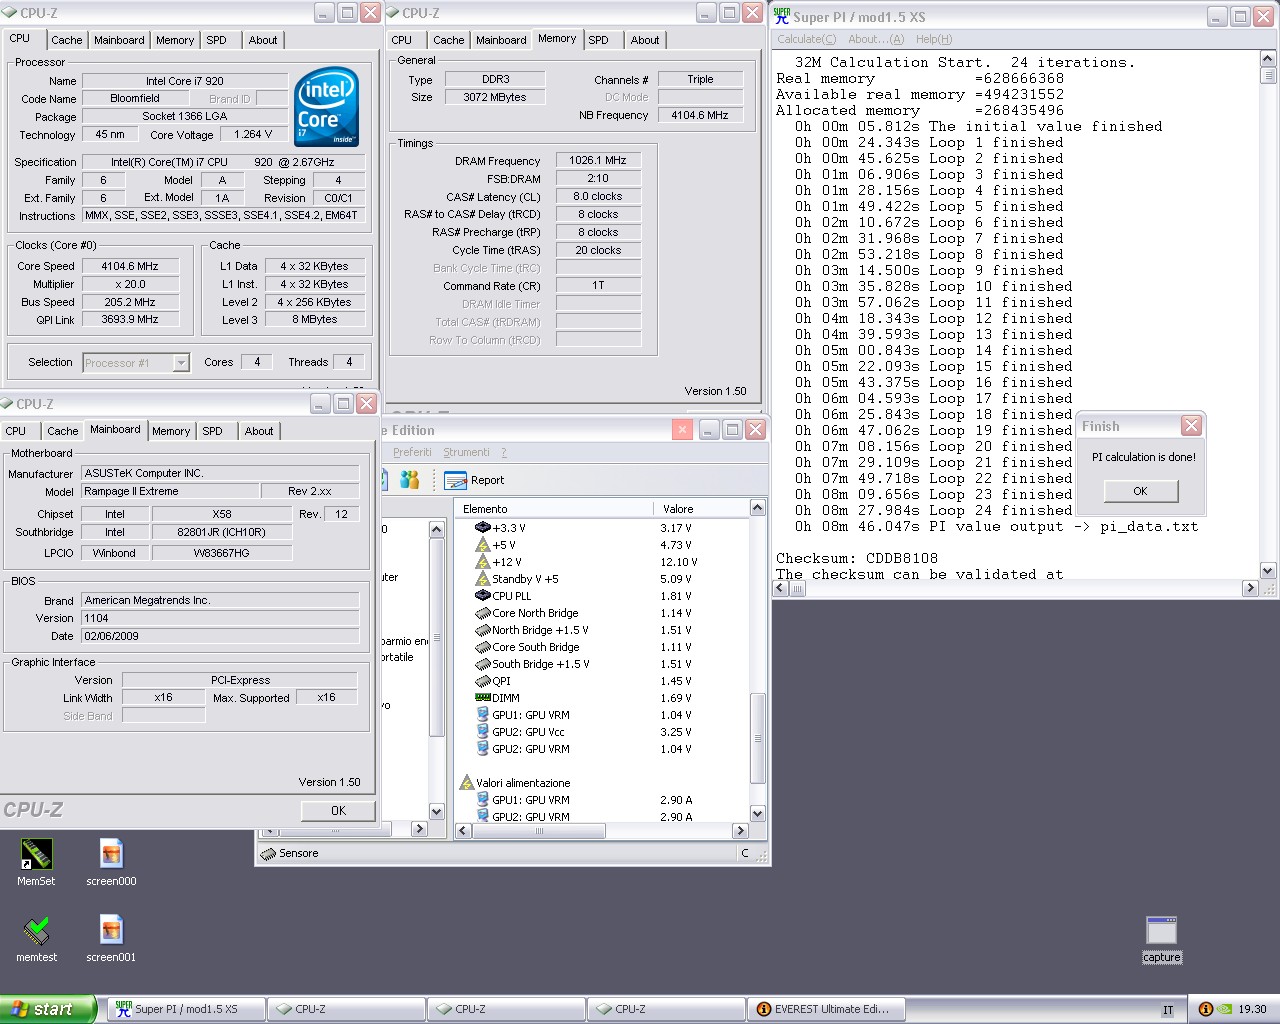Viewport: 1280px width, 1024px height.
Task: Select the +3.3 V sensor row icon
Action: point(482,528)
